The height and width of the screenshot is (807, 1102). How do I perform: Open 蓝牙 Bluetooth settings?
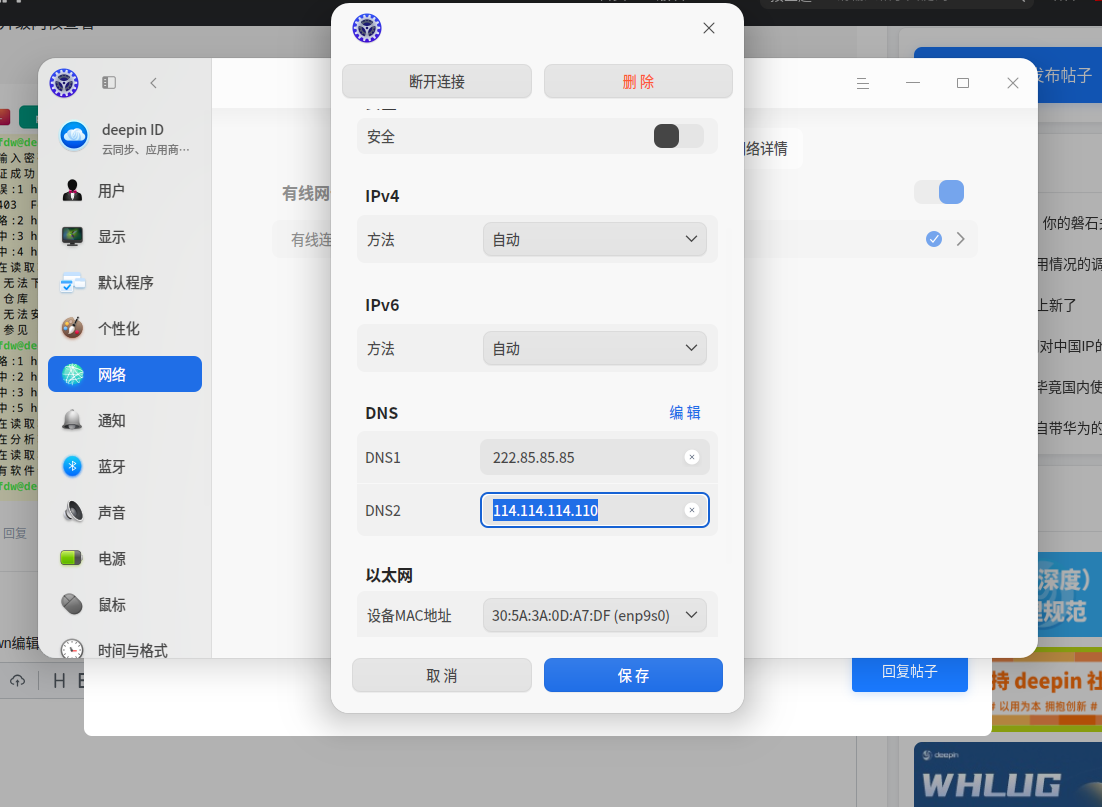125,466
